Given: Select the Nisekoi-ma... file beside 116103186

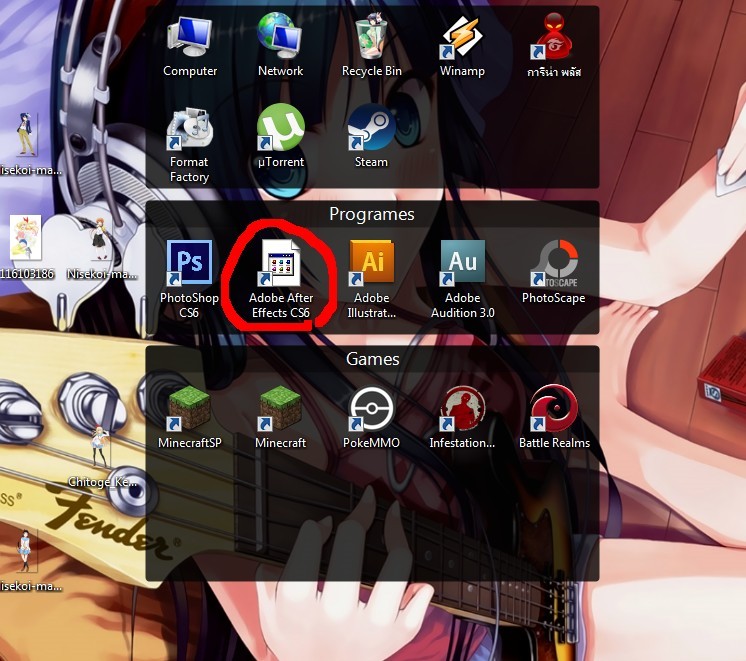Looking at the screenshot, I should pyautogui.click(x=102, y=248).
